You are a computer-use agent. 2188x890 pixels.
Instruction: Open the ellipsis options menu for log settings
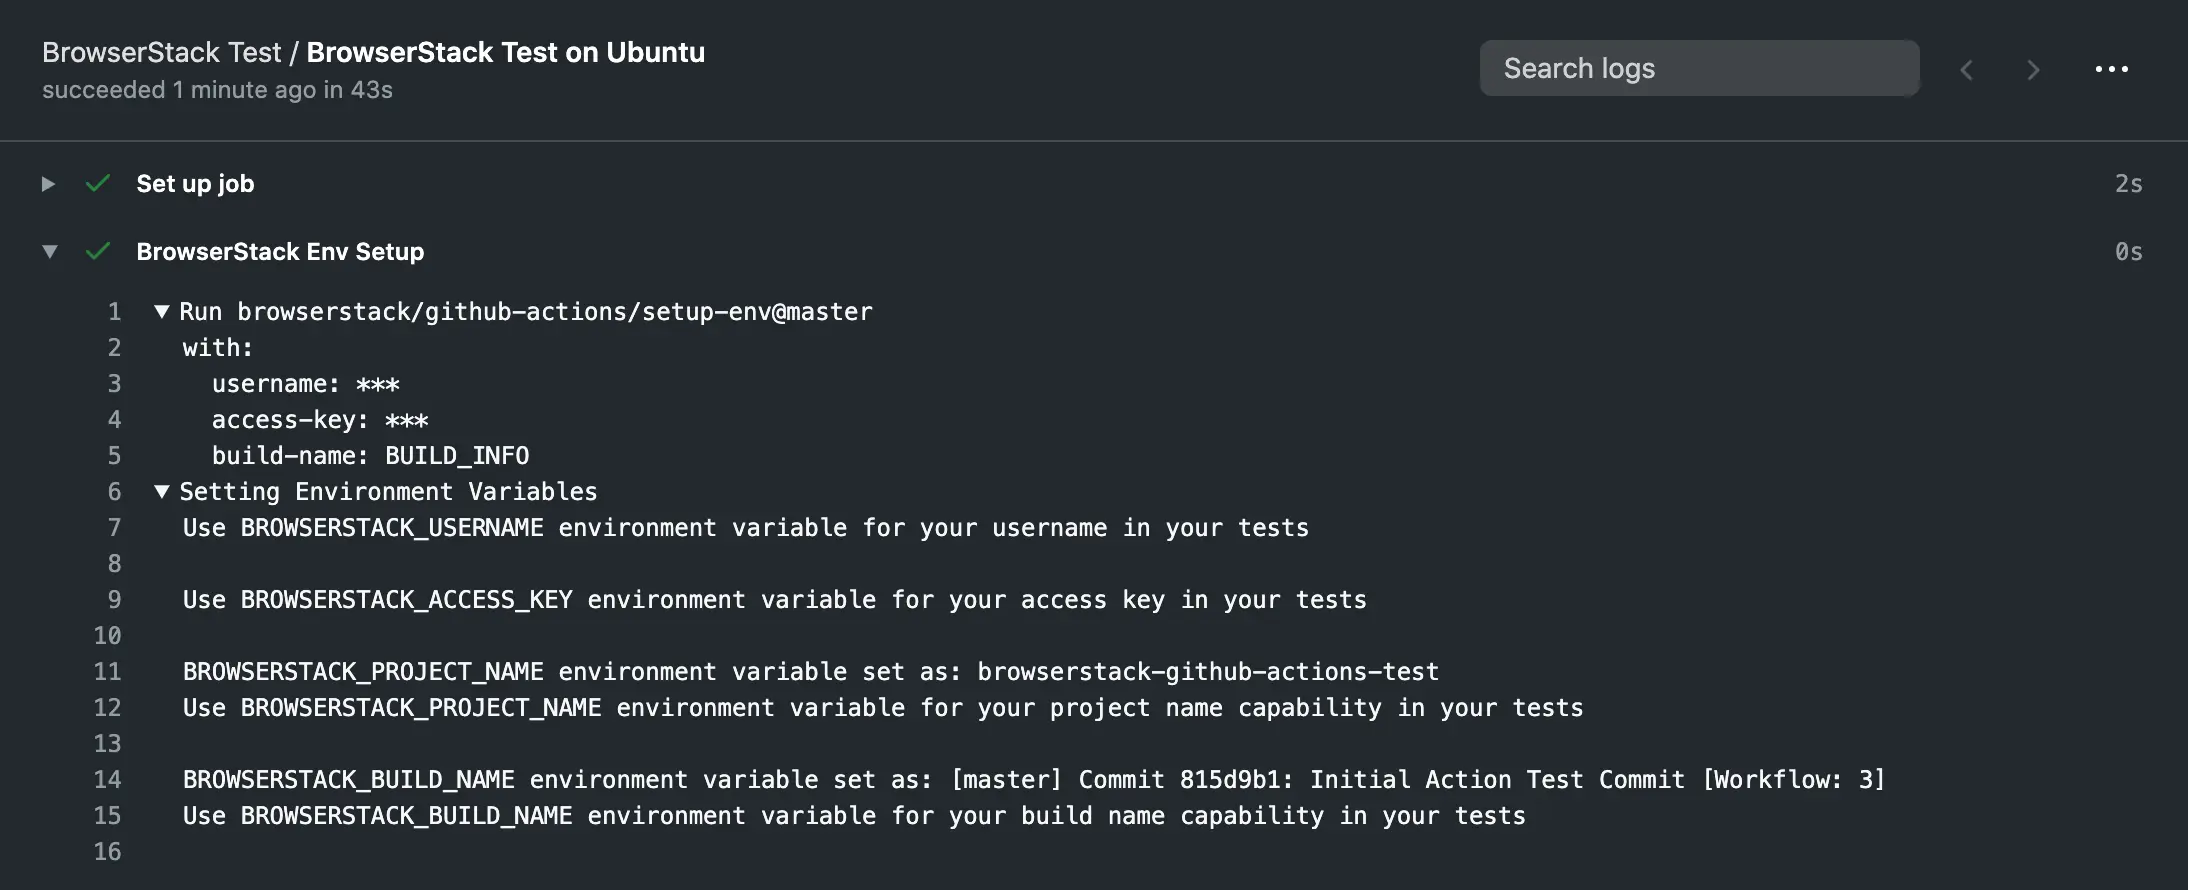(x=2112, y=68)
